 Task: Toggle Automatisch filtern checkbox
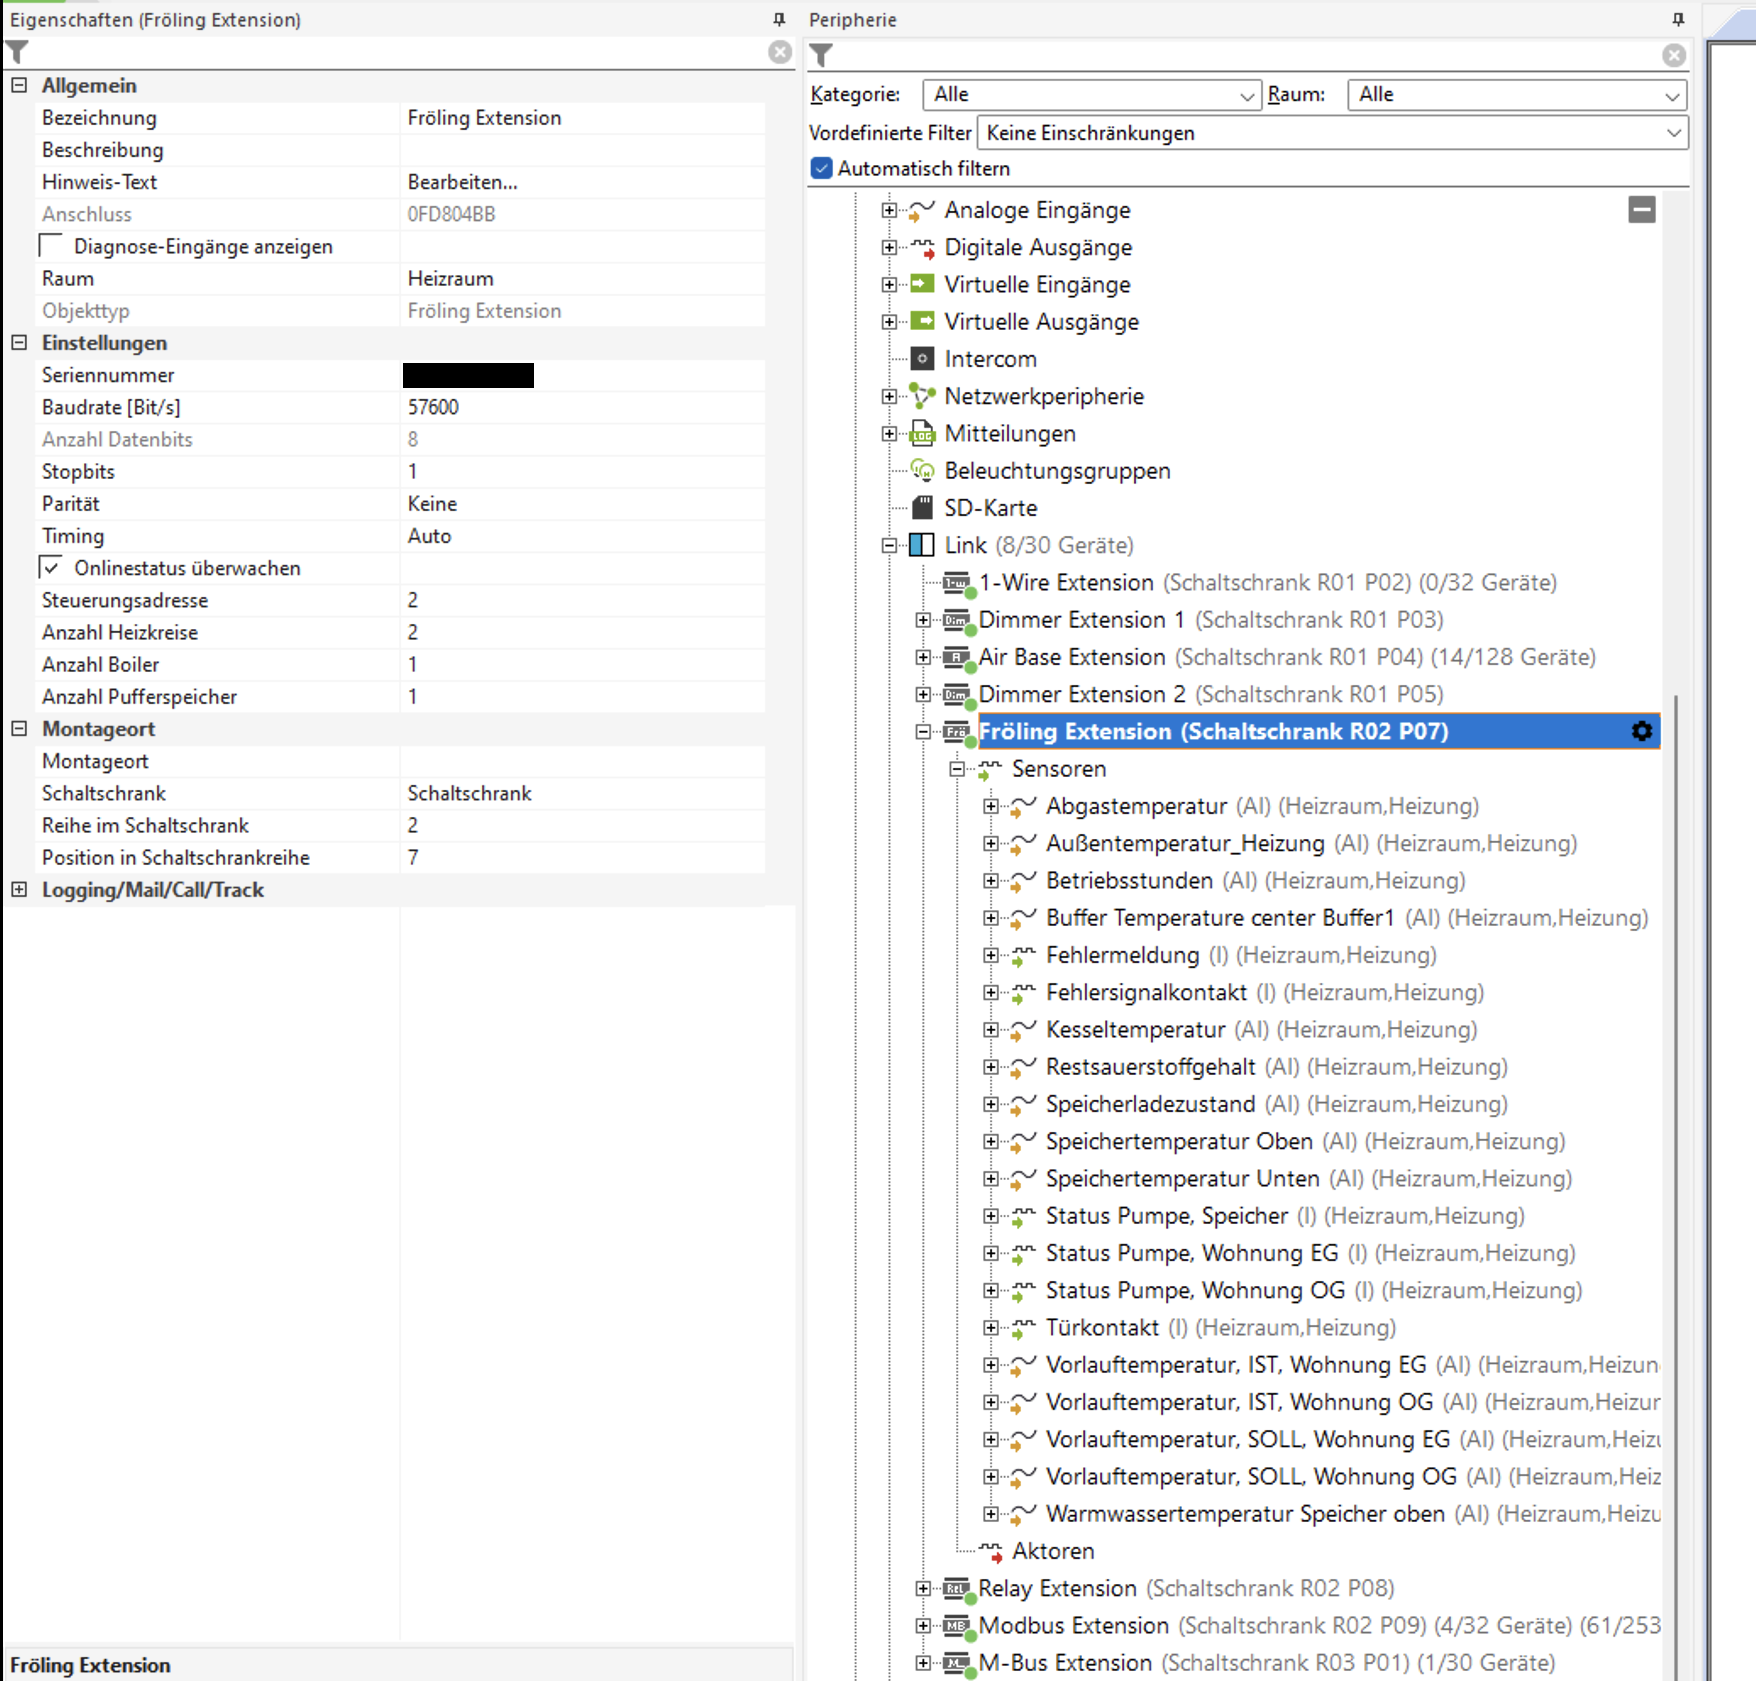[x=821, y=168]
